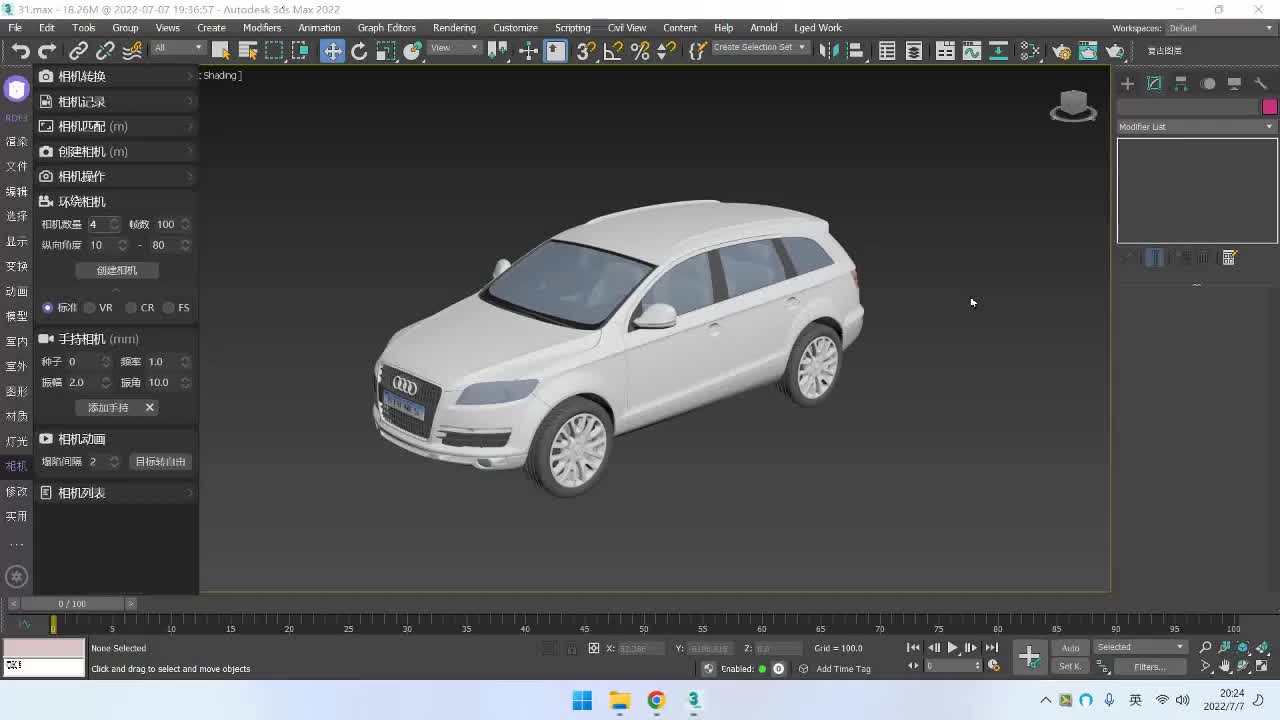Click the 目标转自由 button

160,461
